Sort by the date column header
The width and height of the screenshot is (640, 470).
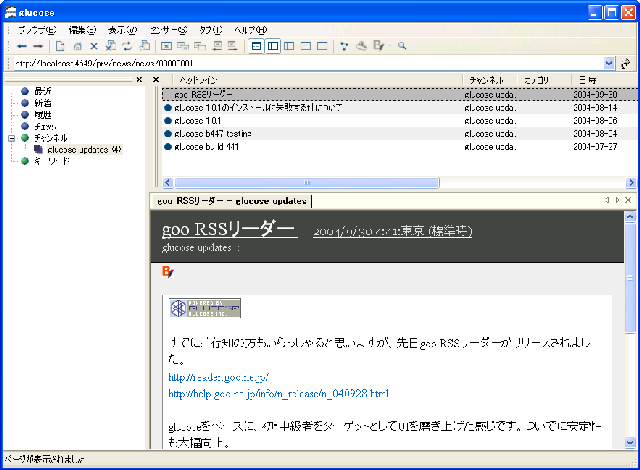pyautogui.click(x=604, y=80)
